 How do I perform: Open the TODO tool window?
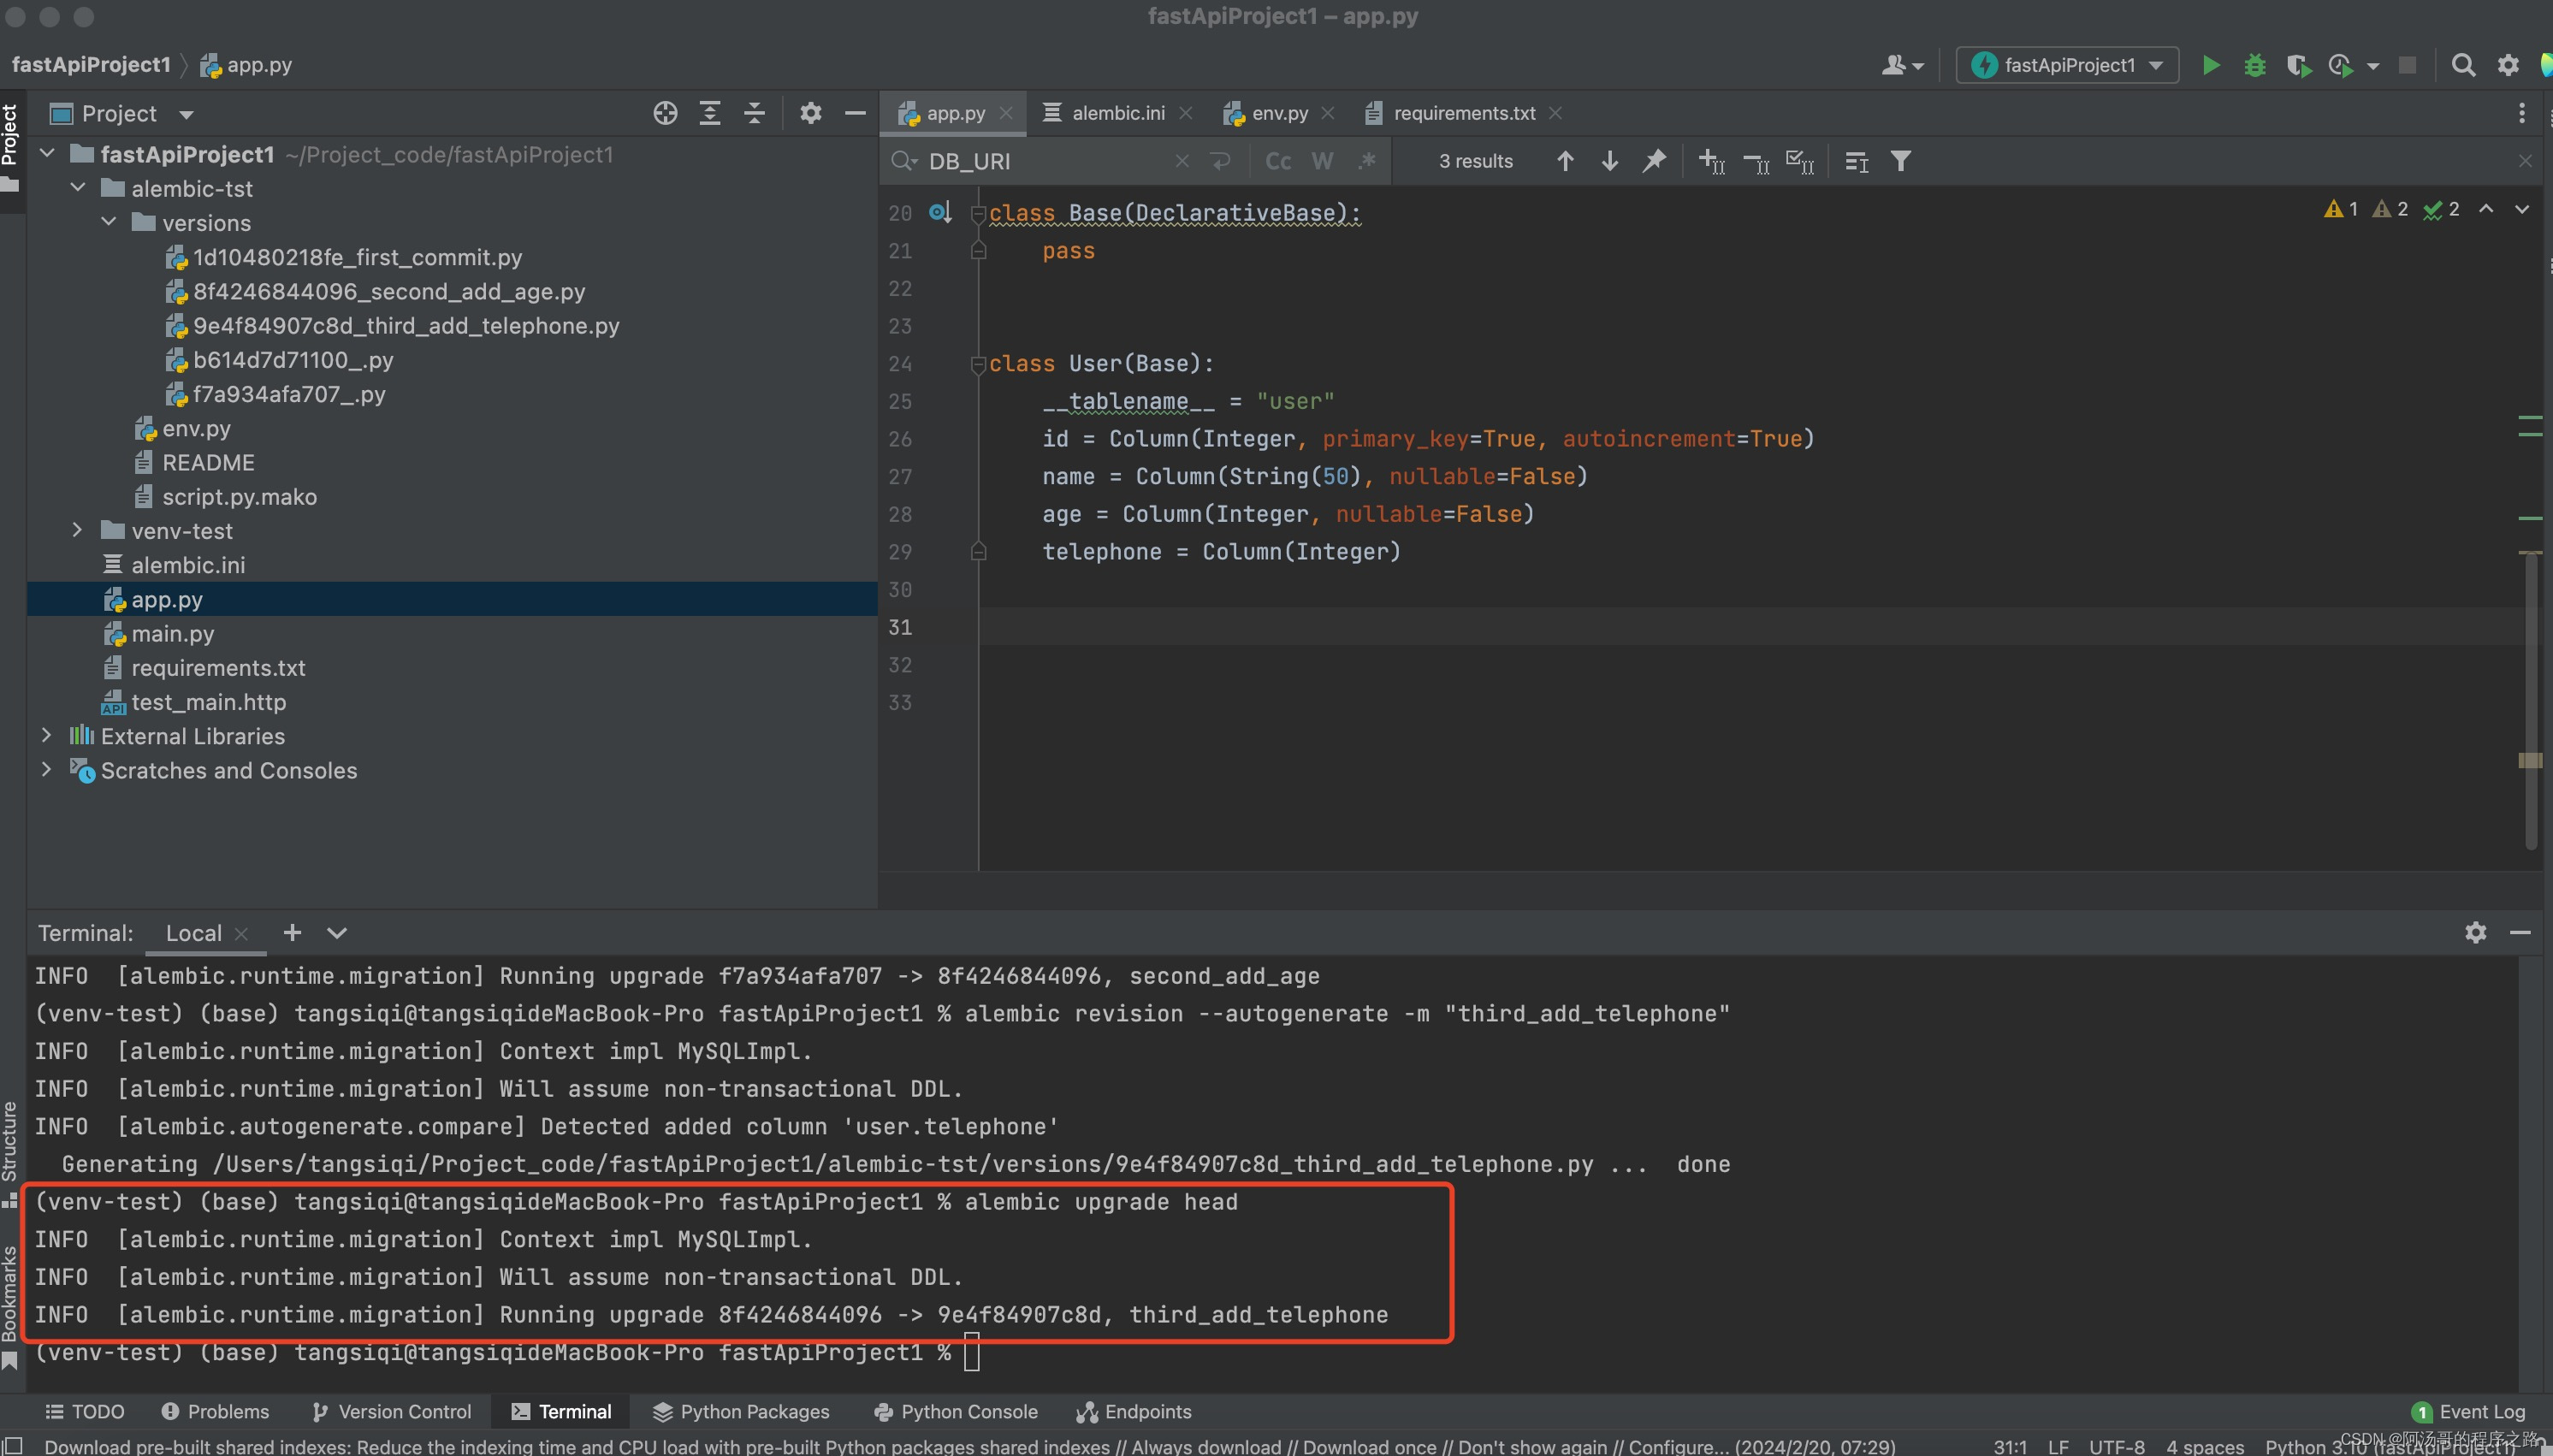[85, 1411]
